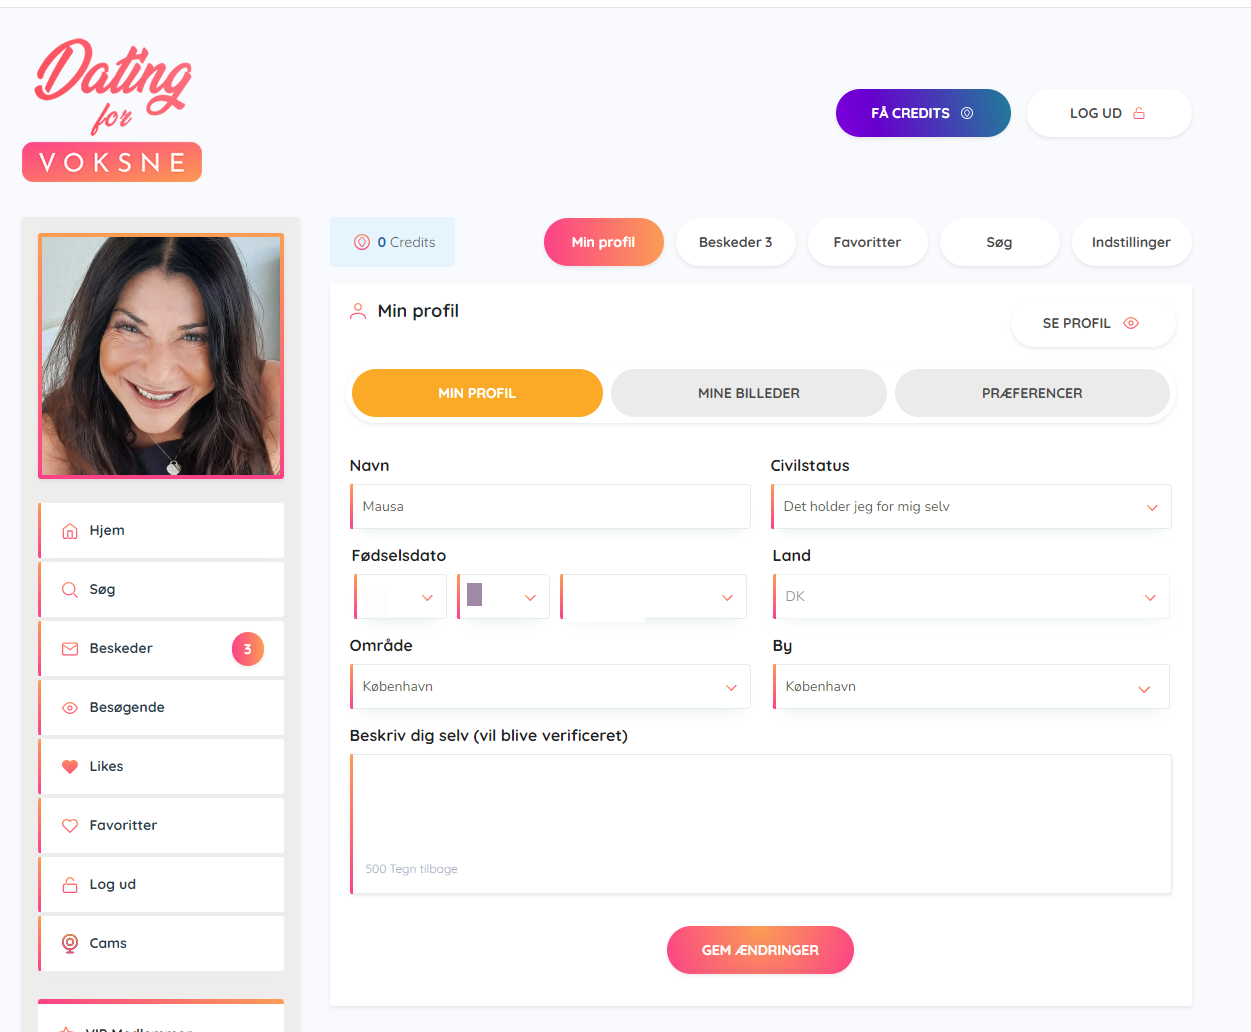Click the LOG UD button in header
This screenshot has width=1251, height=1032.
(1109, 113)
